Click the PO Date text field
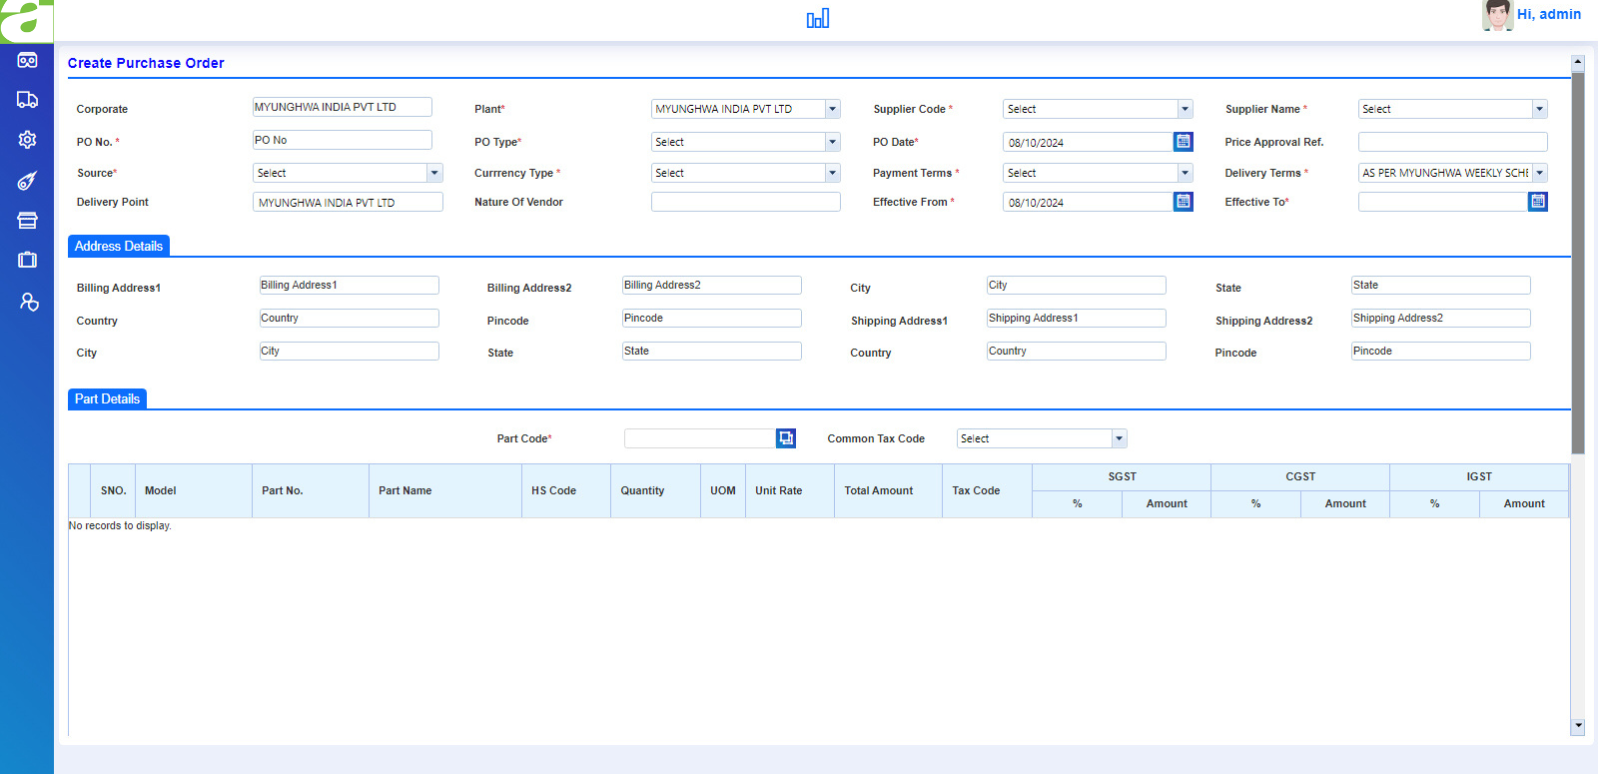 point(1088,142)
